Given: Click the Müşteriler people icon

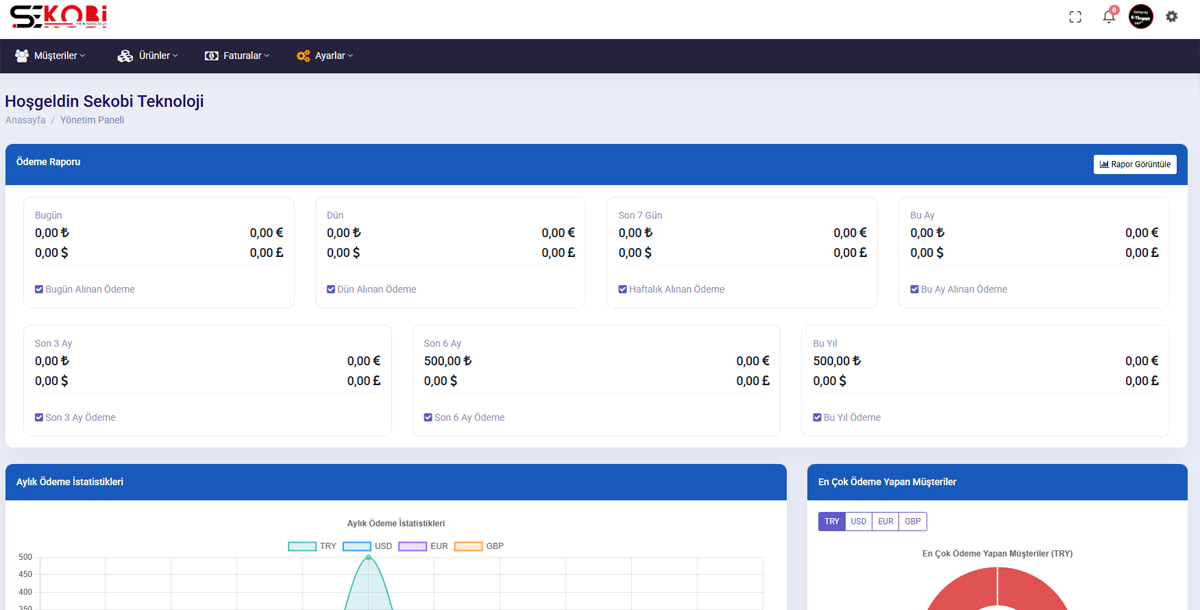Looking at the screenshot, I should tap(21, 56).
